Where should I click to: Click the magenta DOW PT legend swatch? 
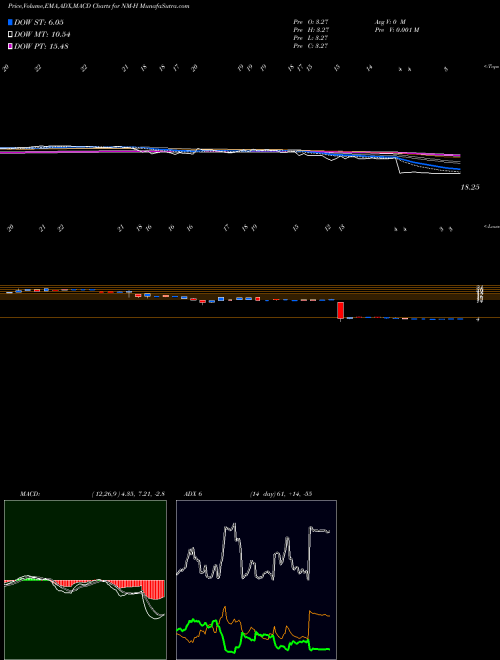[x=10, y=46]
